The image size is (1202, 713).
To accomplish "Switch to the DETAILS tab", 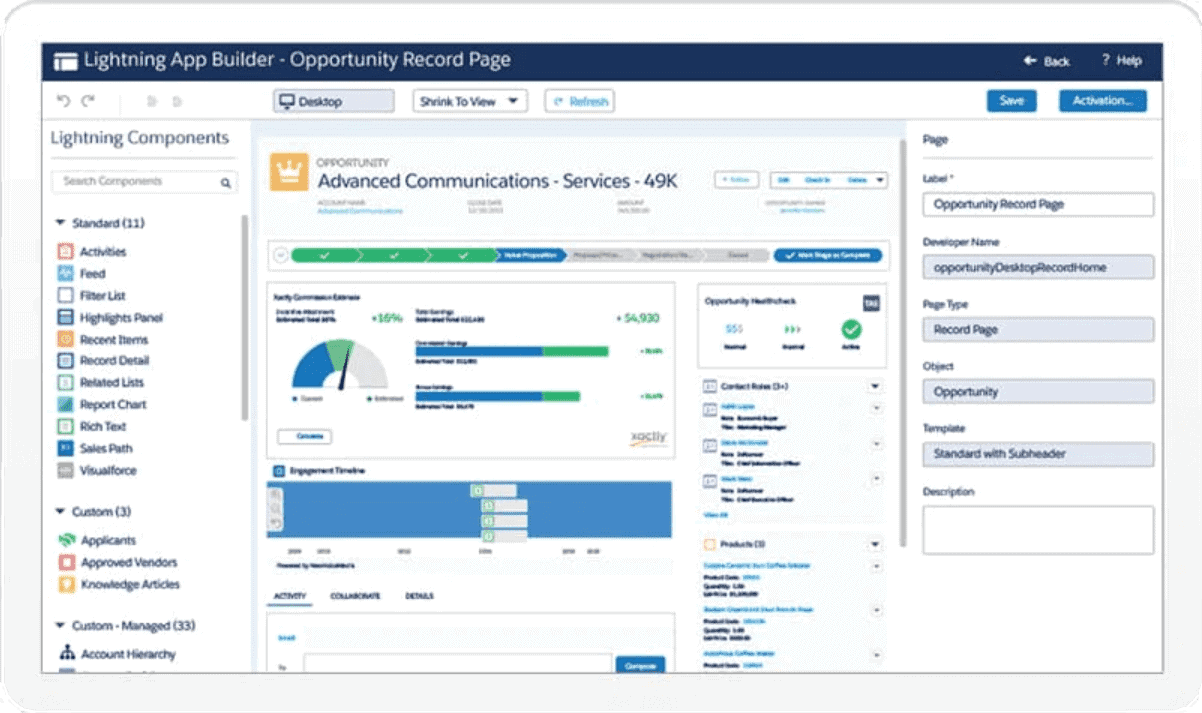I will [419, 596].
